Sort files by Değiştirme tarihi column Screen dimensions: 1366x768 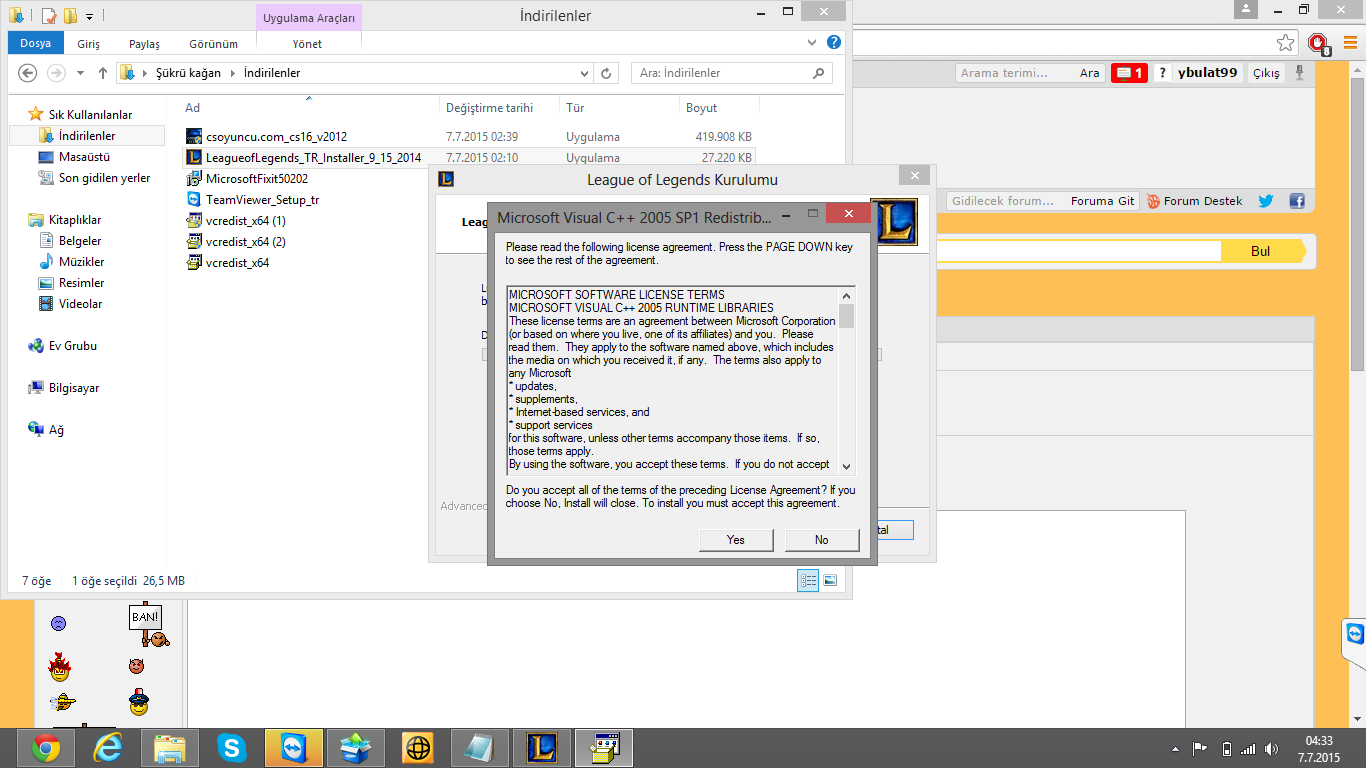pos(489,108)
